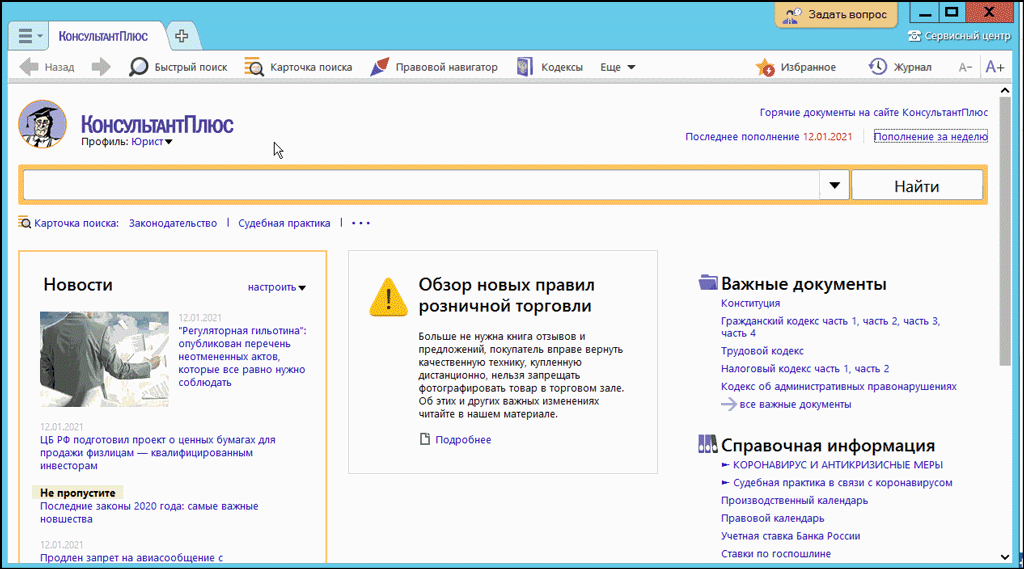Click the Найти search button
This screenshot has width=1024, height=569.
pos(917,186)
